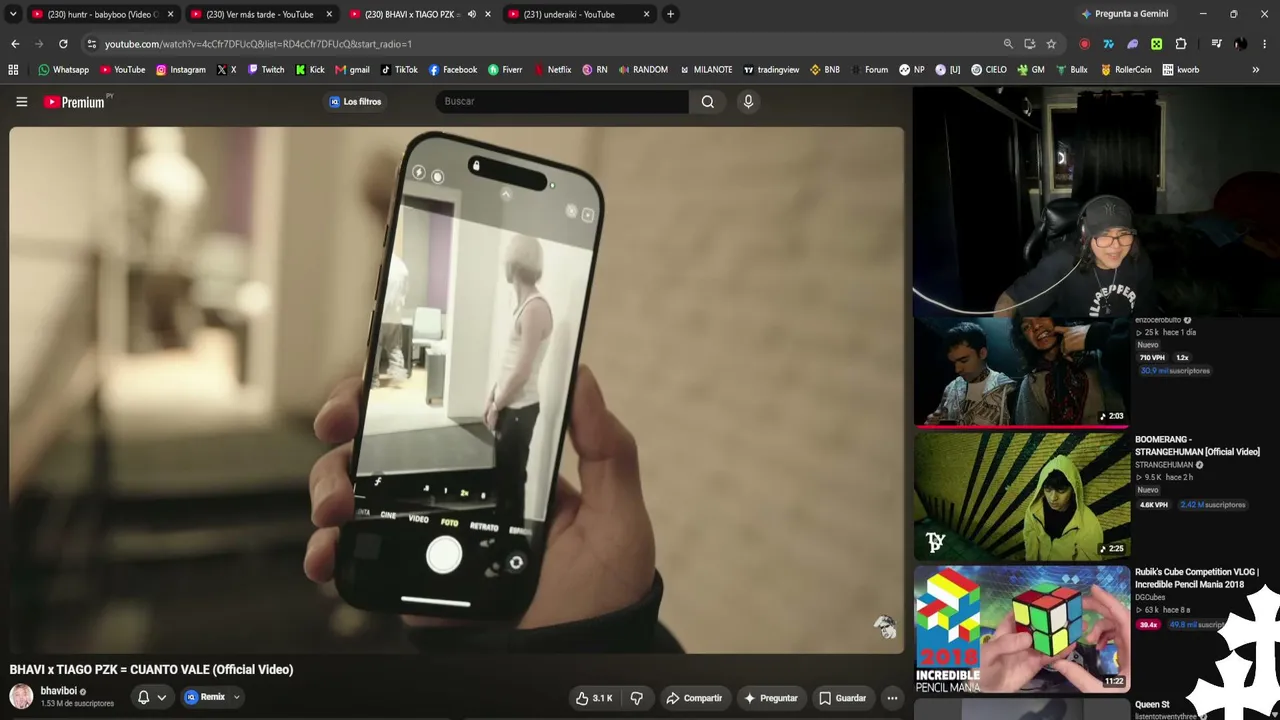Expand the notification options chevron
This screenshot has width=1280, height=720.
point(161,697)
